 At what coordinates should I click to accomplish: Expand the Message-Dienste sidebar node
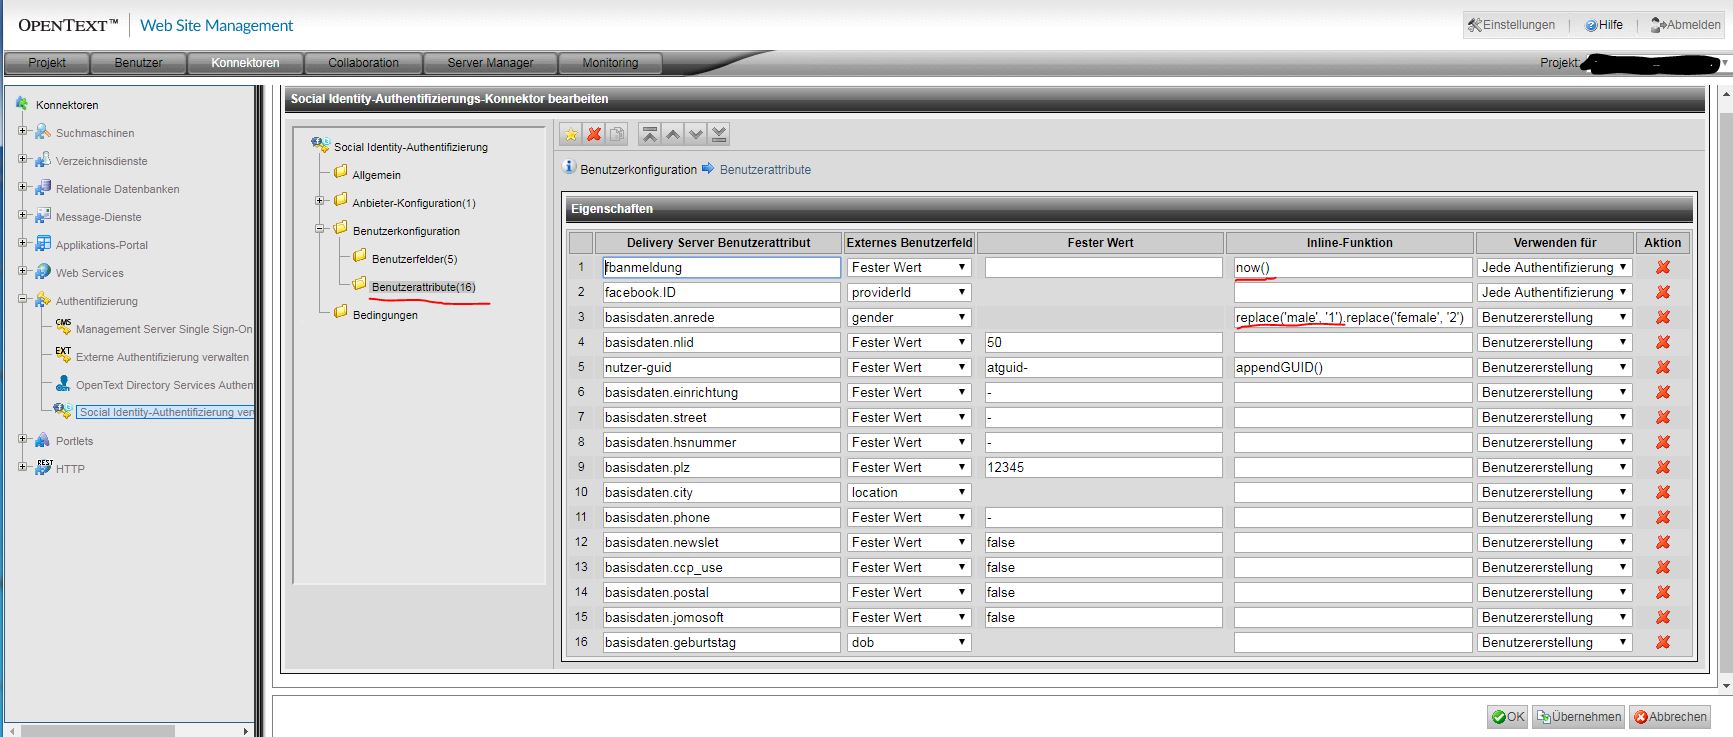click(x=23, y=215)
